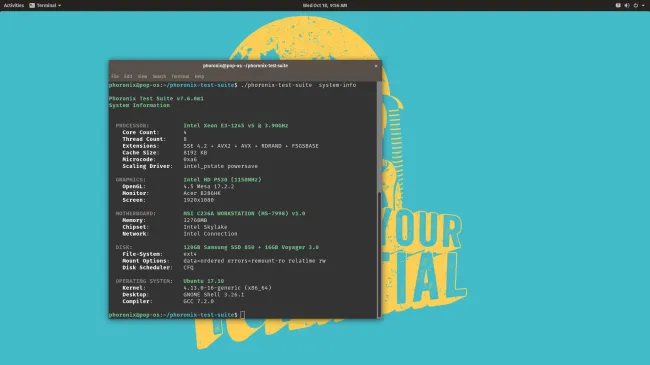
Task: Click the Ubuntu 17.10 operating system line
Action: click(x=204, y=281)
